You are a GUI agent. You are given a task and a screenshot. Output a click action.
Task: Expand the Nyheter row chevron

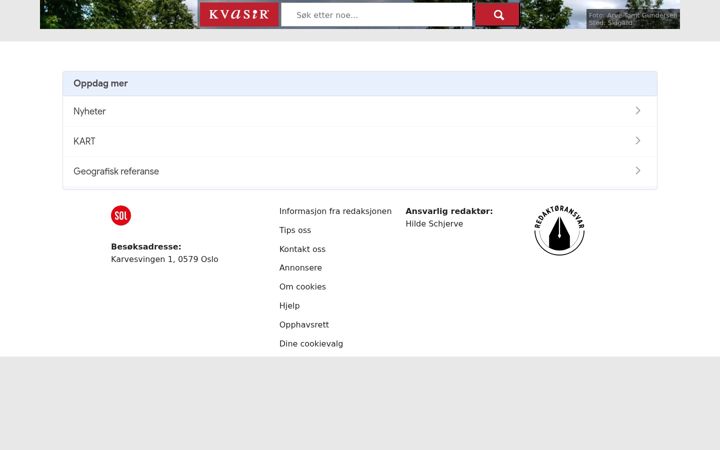[638, 111]
